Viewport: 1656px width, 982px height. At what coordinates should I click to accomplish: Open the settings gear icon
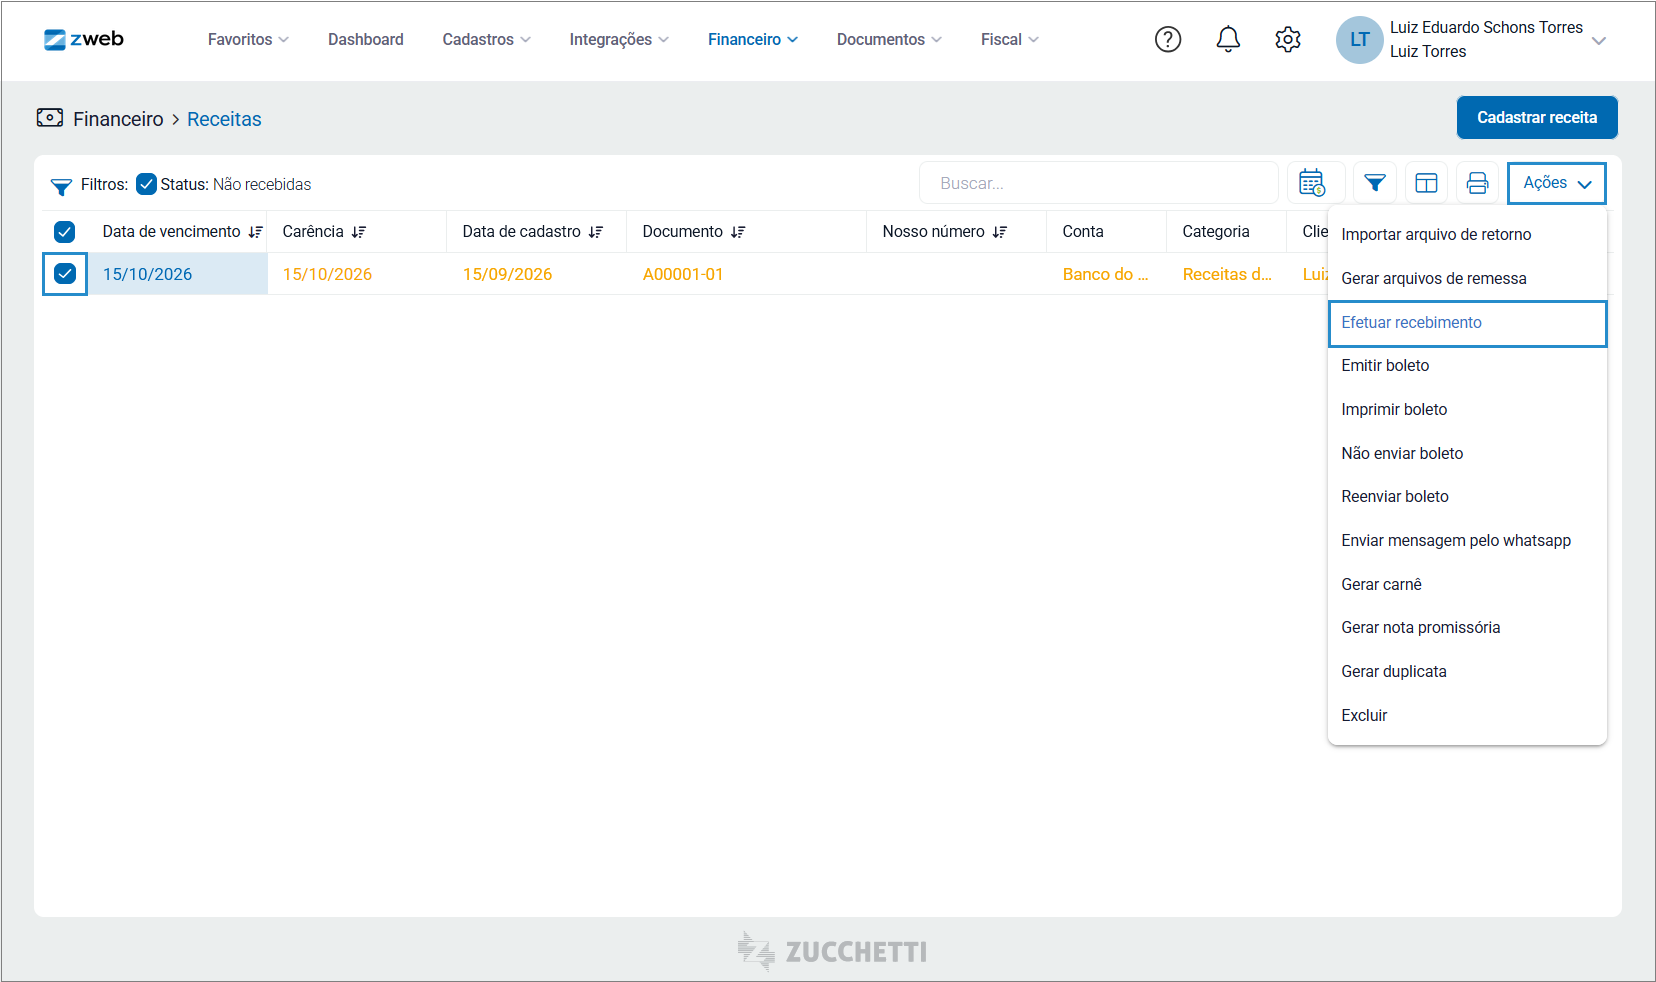coord(1288,39)
